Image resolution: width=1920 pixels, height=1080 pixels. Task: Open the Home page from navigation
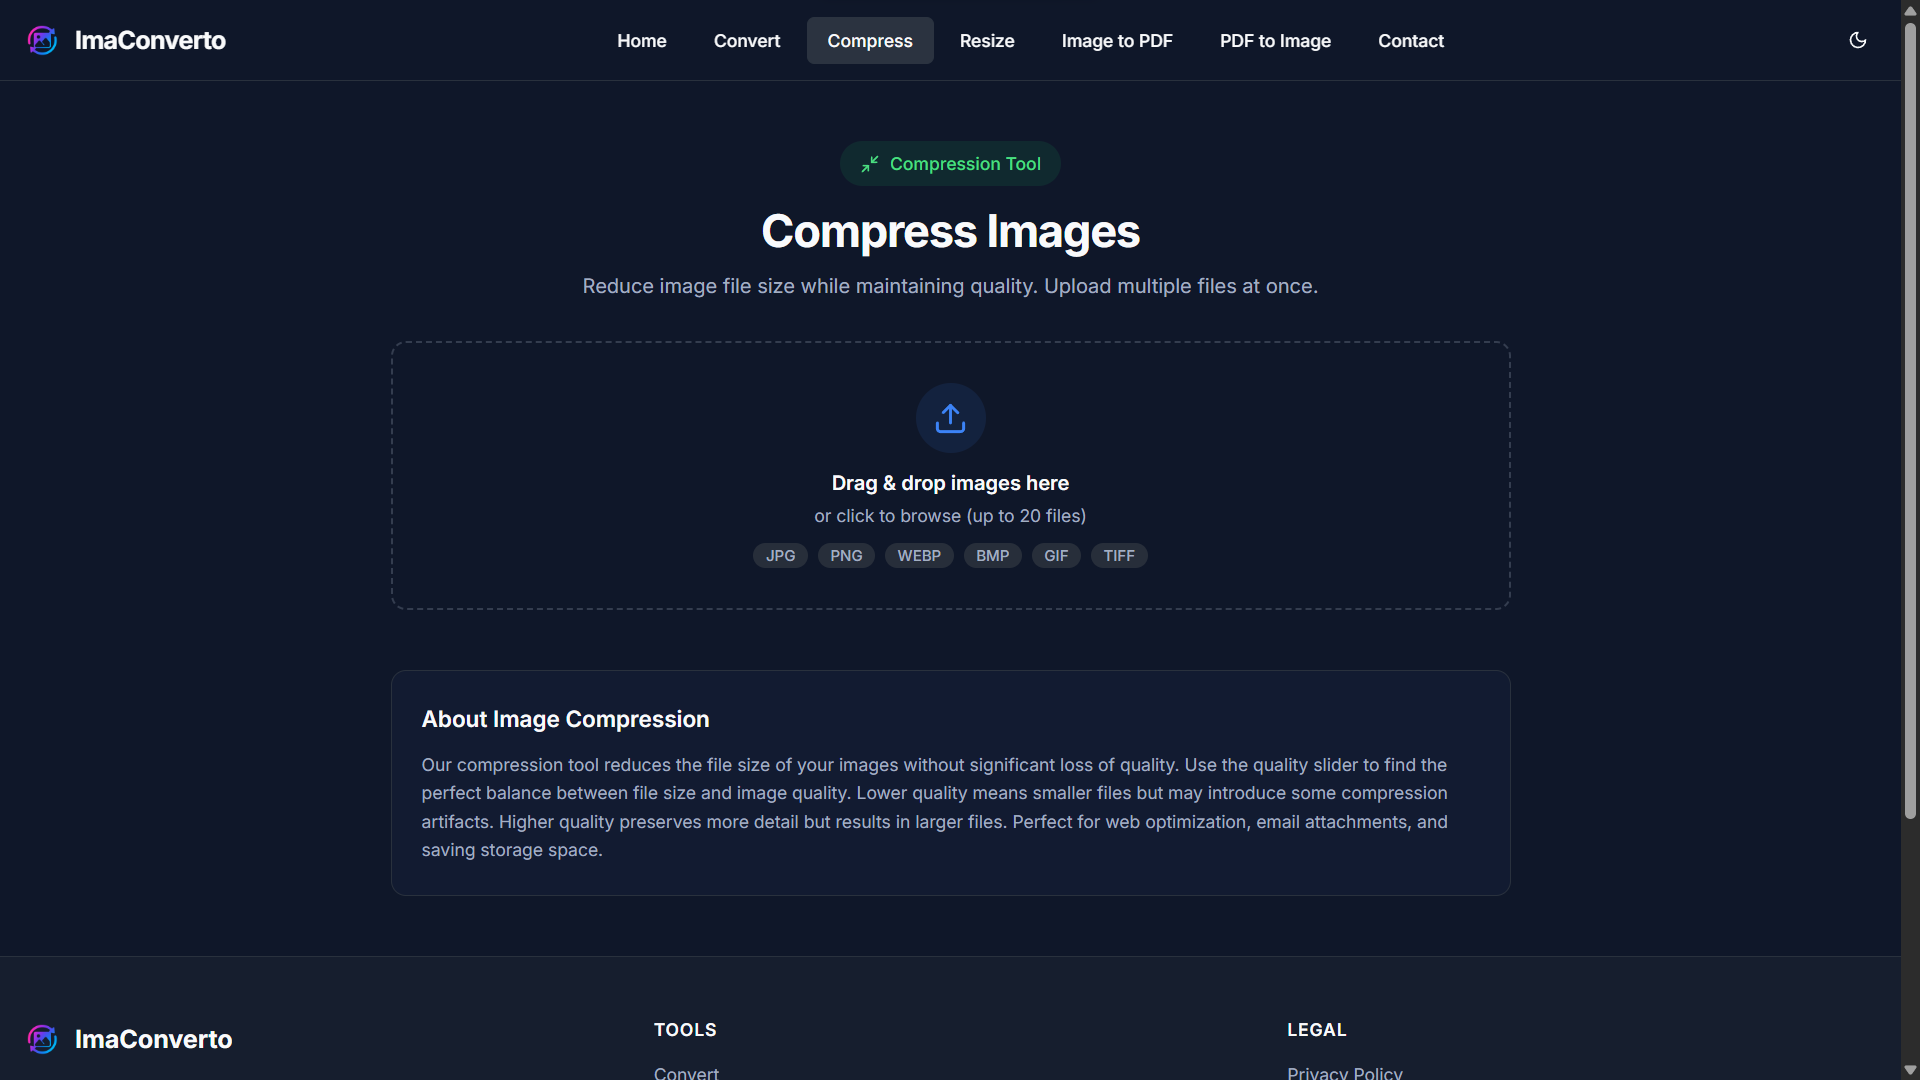coord(641,40)
